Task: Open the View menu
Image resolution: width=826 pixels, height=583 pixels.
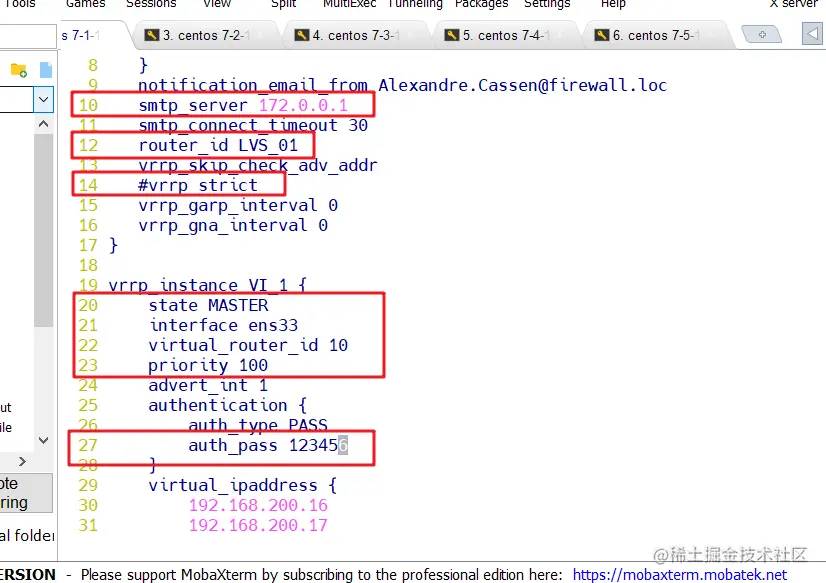Action: click(x=217, y=4)
